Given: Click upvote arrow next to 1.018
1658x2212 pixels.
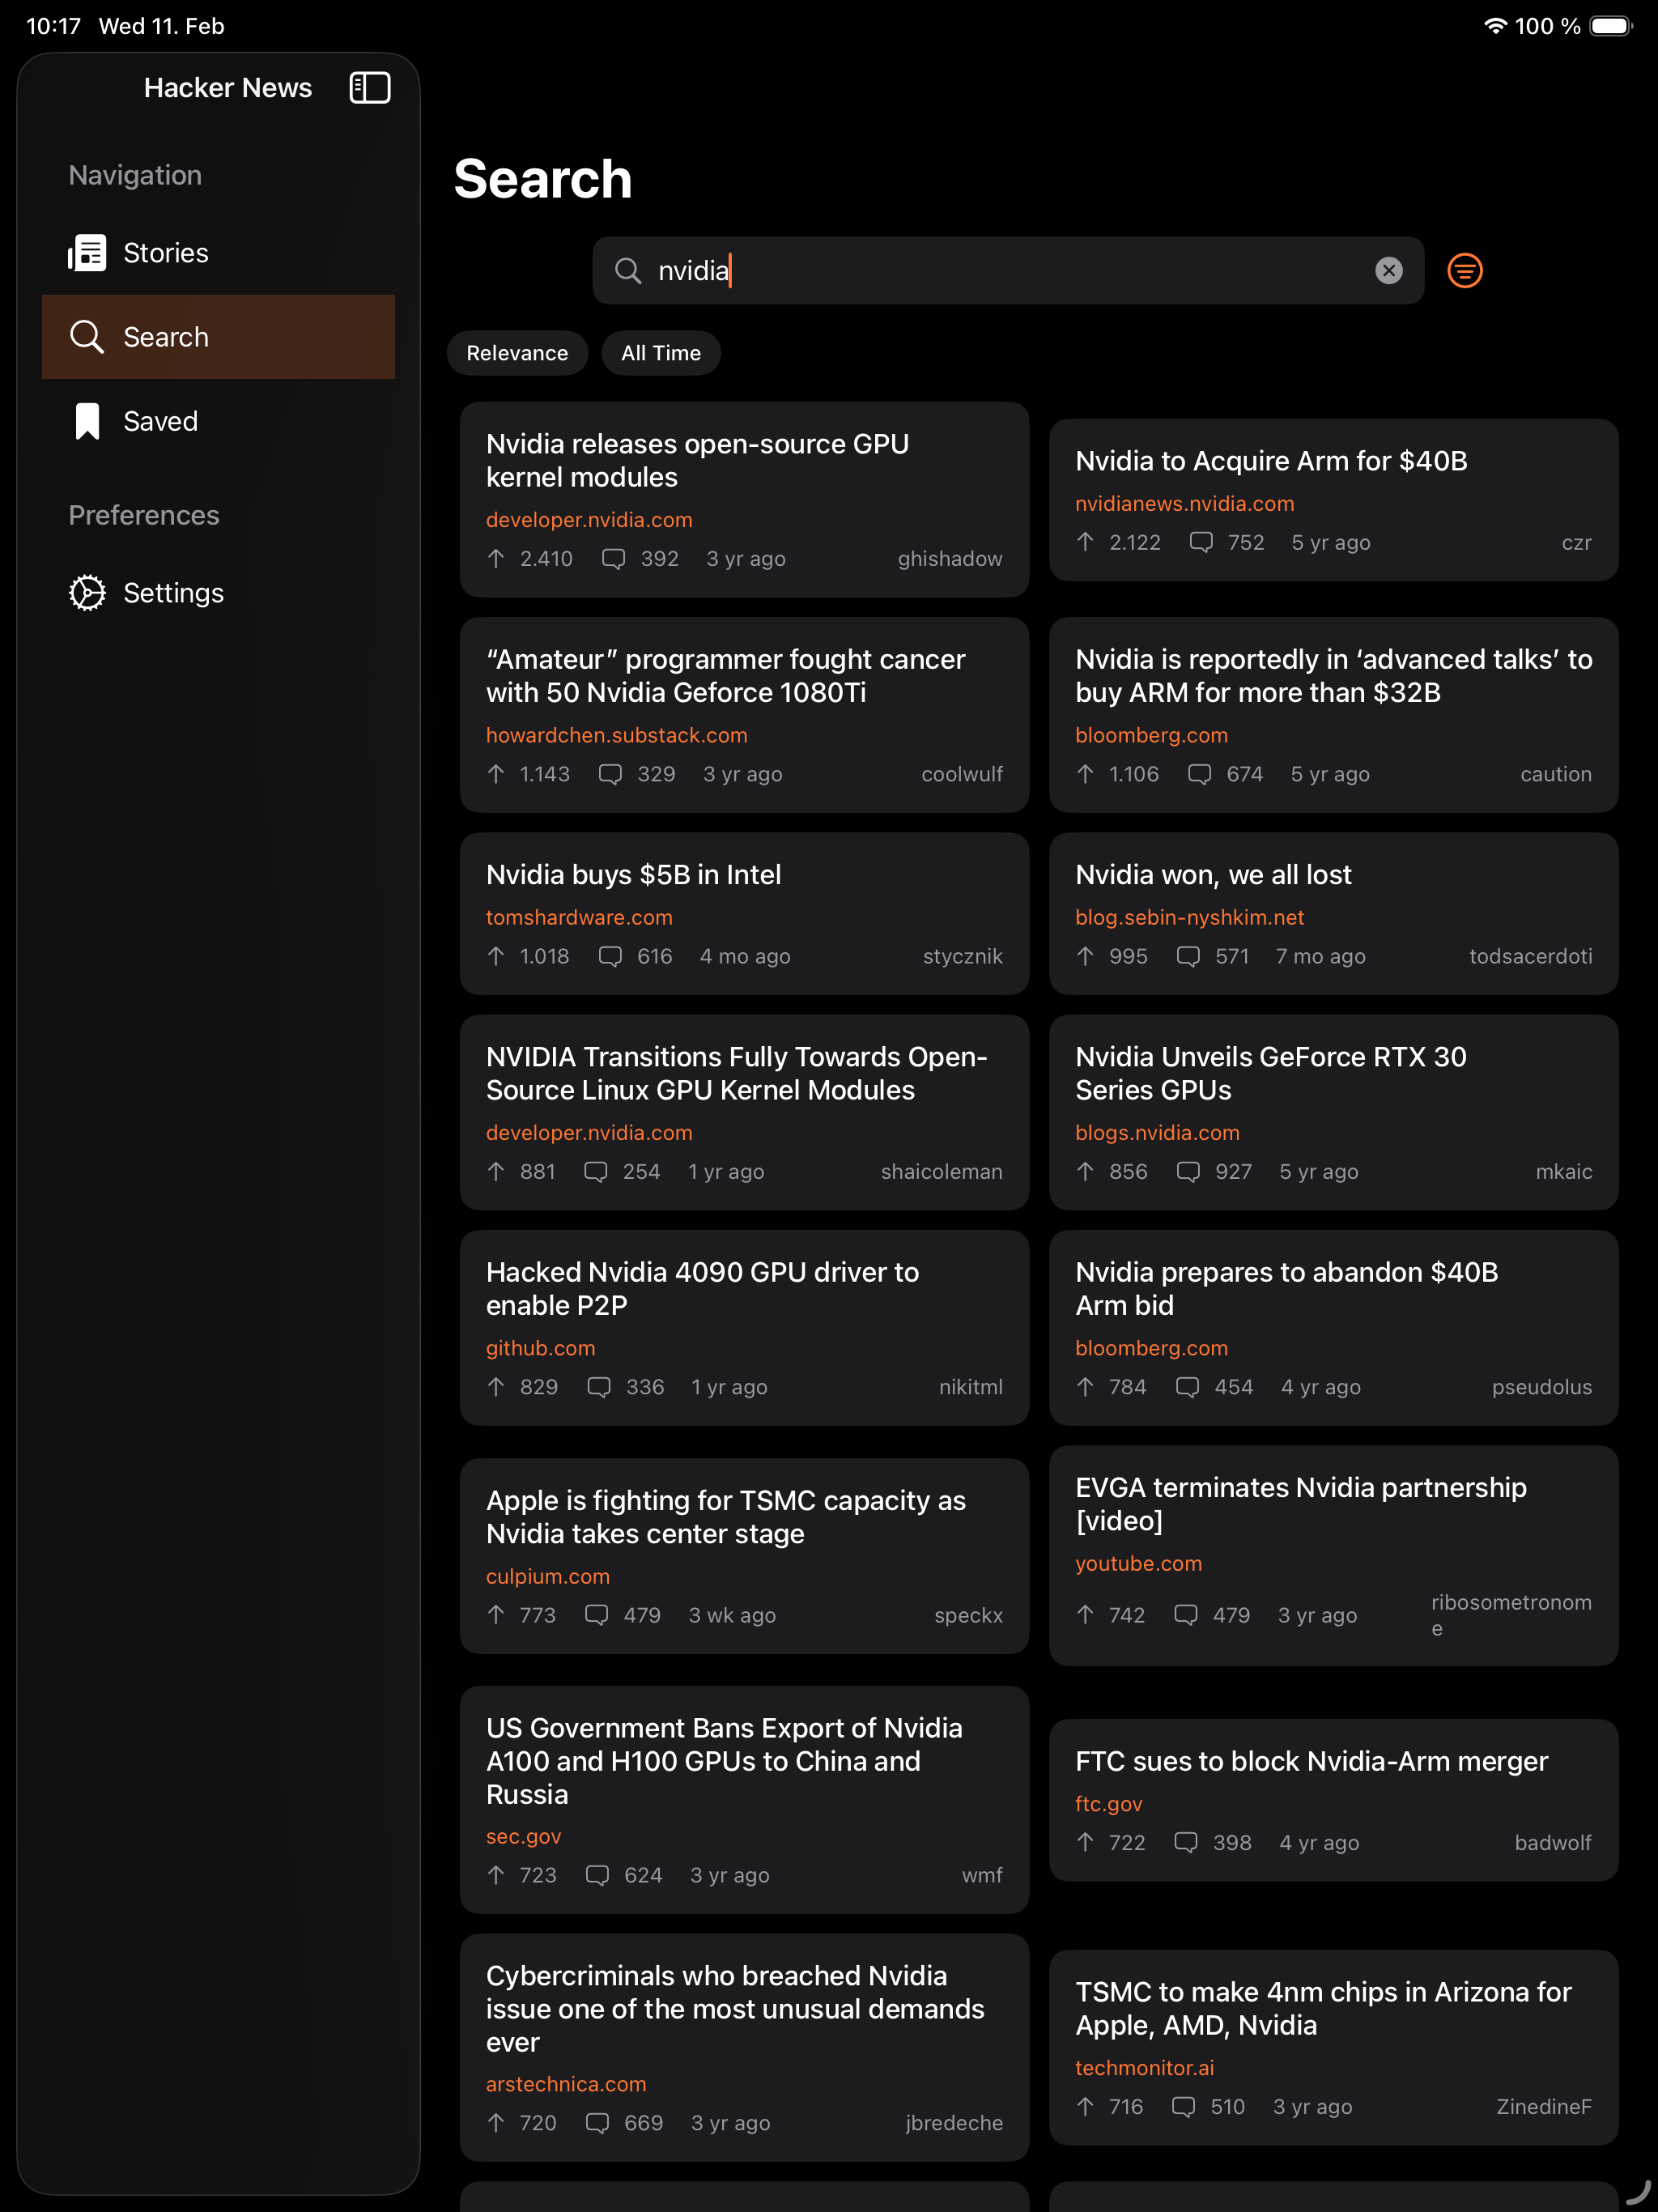Looking at the screenshot, I should (496, 956).
